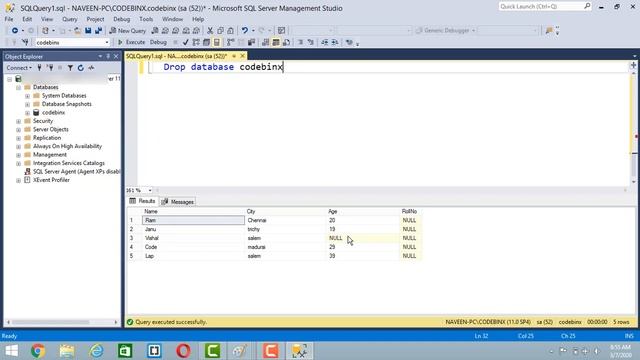Select the Replication tree item
640x360 pixels.
coord(47,138)
